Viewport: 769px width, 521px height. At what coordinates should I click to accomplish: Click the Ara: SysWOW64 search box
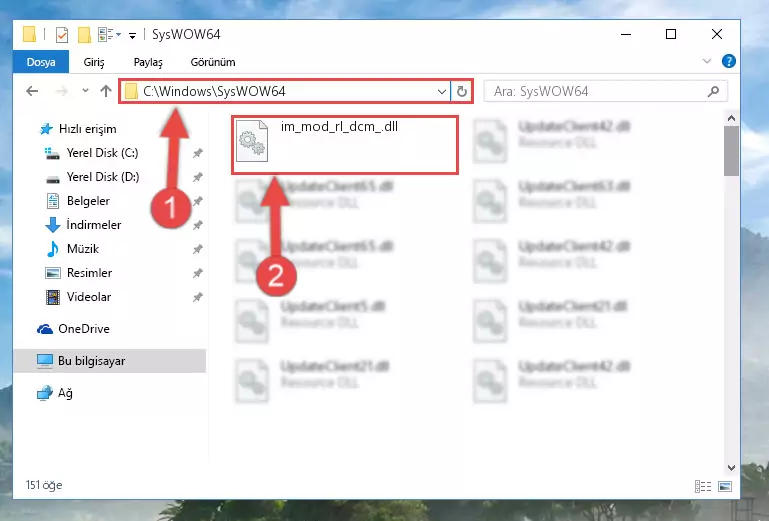point(606,91)
